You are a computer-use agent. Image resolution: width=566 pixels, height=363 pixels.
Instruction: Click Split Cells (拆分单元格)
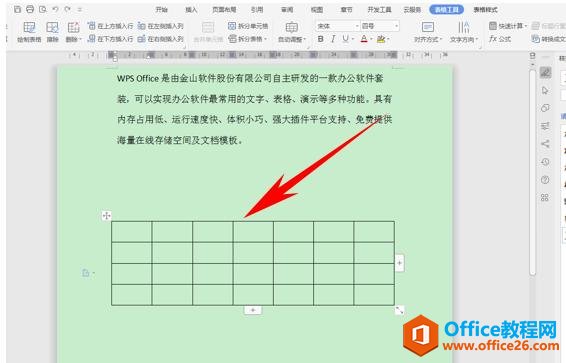(x=248, y=26)
